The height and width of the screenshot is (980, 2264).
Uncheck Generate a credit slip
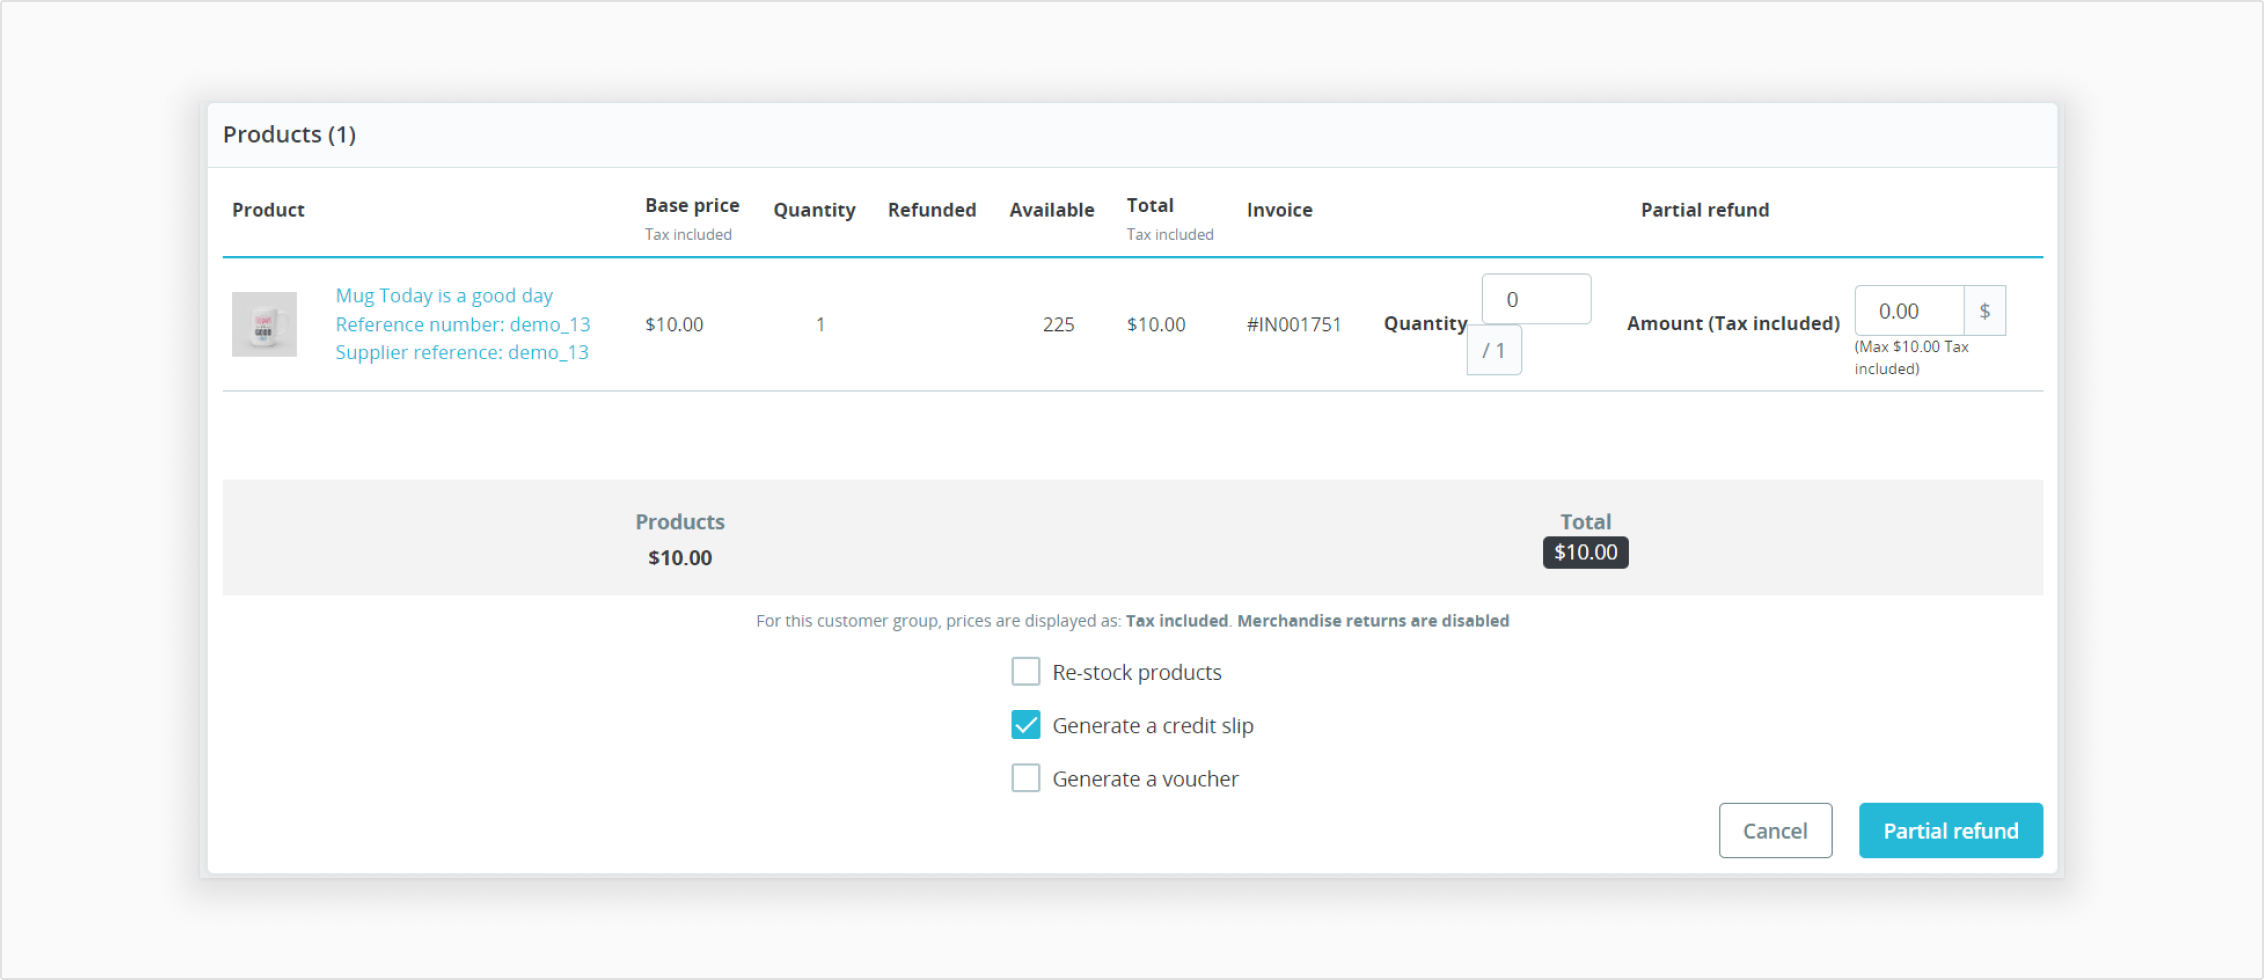[x=1025, y=725]
